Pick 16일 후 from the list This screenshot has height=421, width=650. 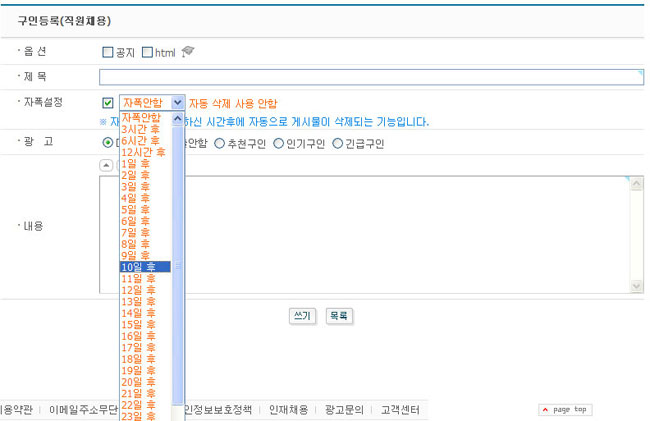(x=145, y=336)
